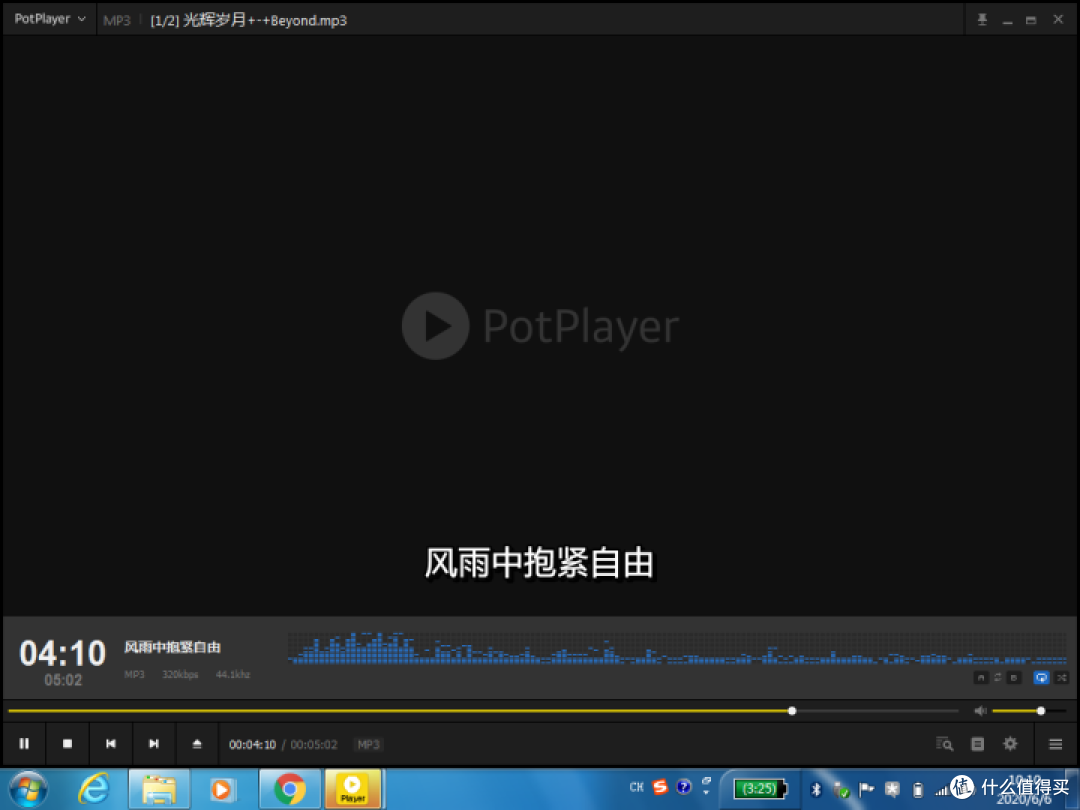This screenshot has height=810, width=1080.
Task: Open the Action Center flag icon
Action: (866, 789)
